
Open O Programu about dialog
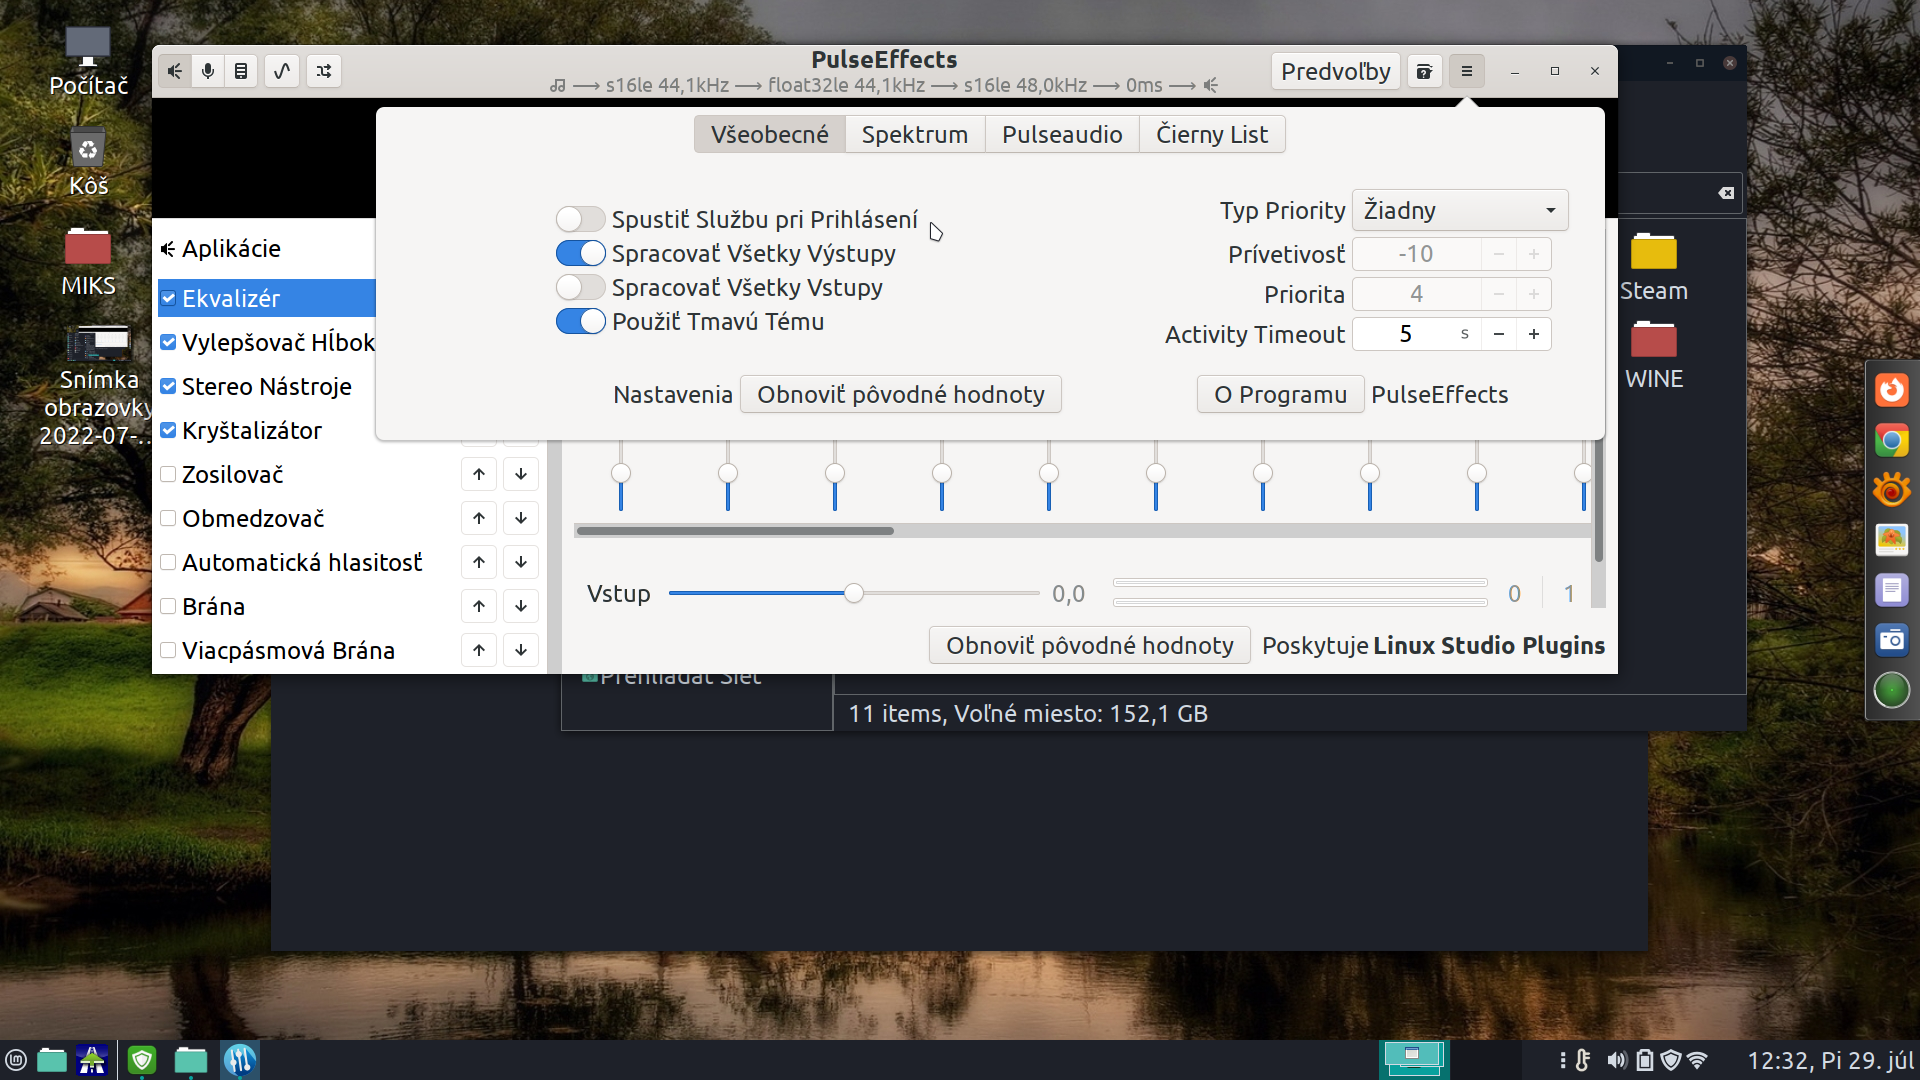[x=1280, y=394]
